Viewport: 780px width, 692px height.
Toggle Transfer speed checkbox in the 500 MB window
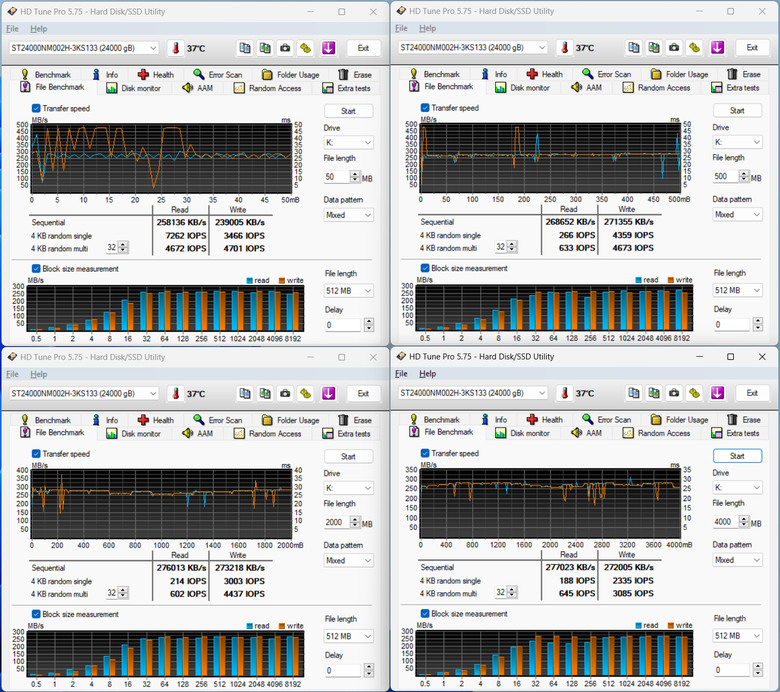425,107
